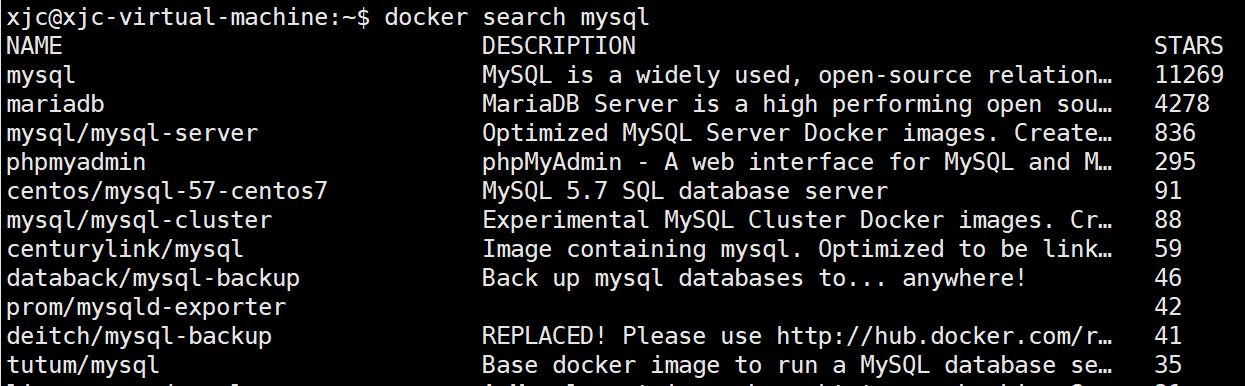Image resolution: width=1245 pixels, height=386 pixels.
Task: Select mysql/mysql-cluster row name
Action: 139,220
